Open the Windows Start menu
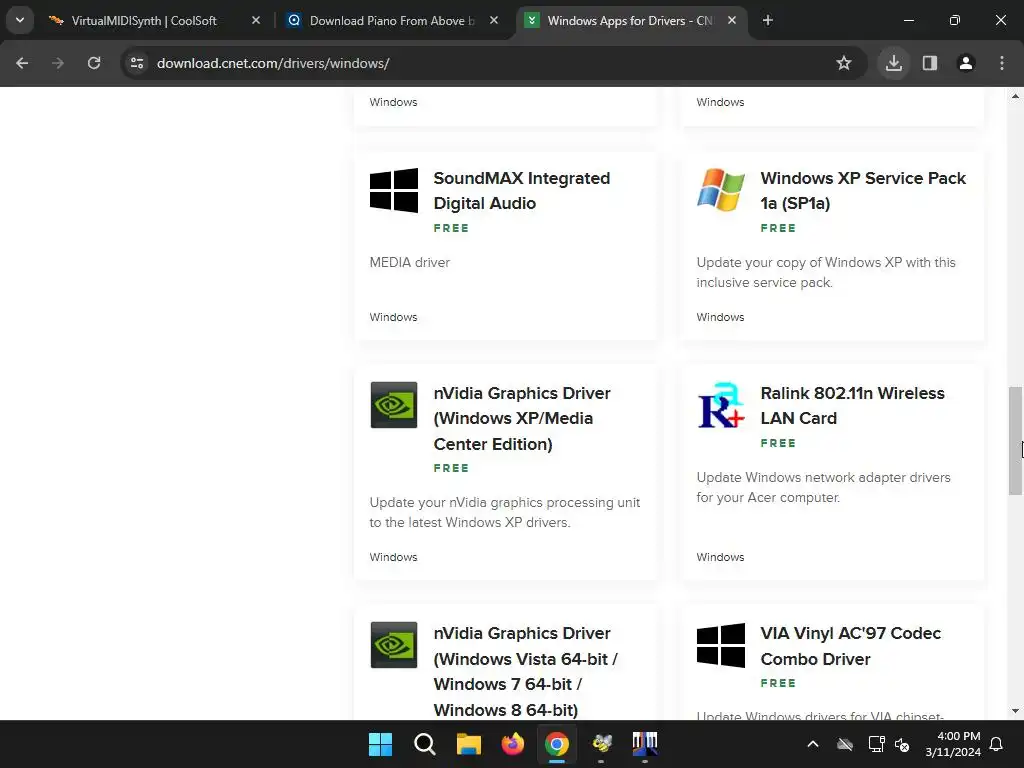The image size is (1024, 768). pyautogui.click(x=380, y=744)
